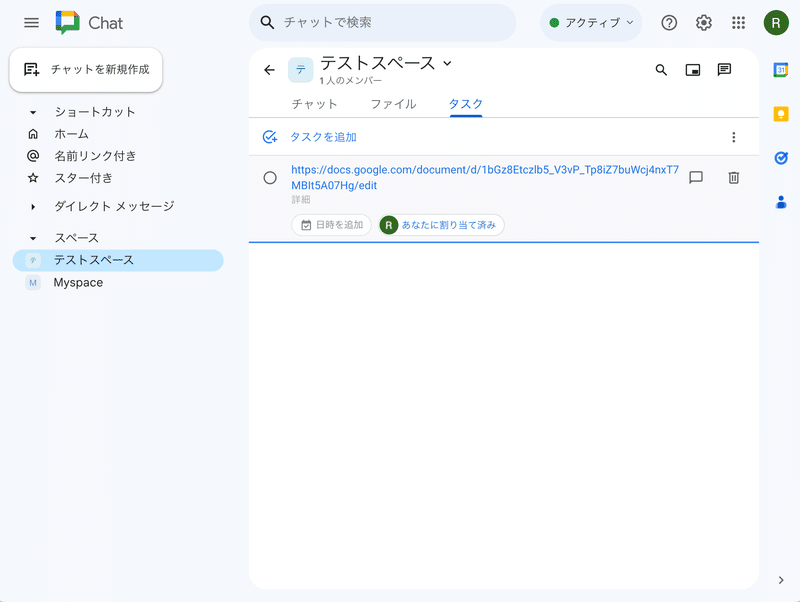The height and width of the screenshot is (602, 800).
Task: Click the starred star icon
Action: (x=33, y=178)
